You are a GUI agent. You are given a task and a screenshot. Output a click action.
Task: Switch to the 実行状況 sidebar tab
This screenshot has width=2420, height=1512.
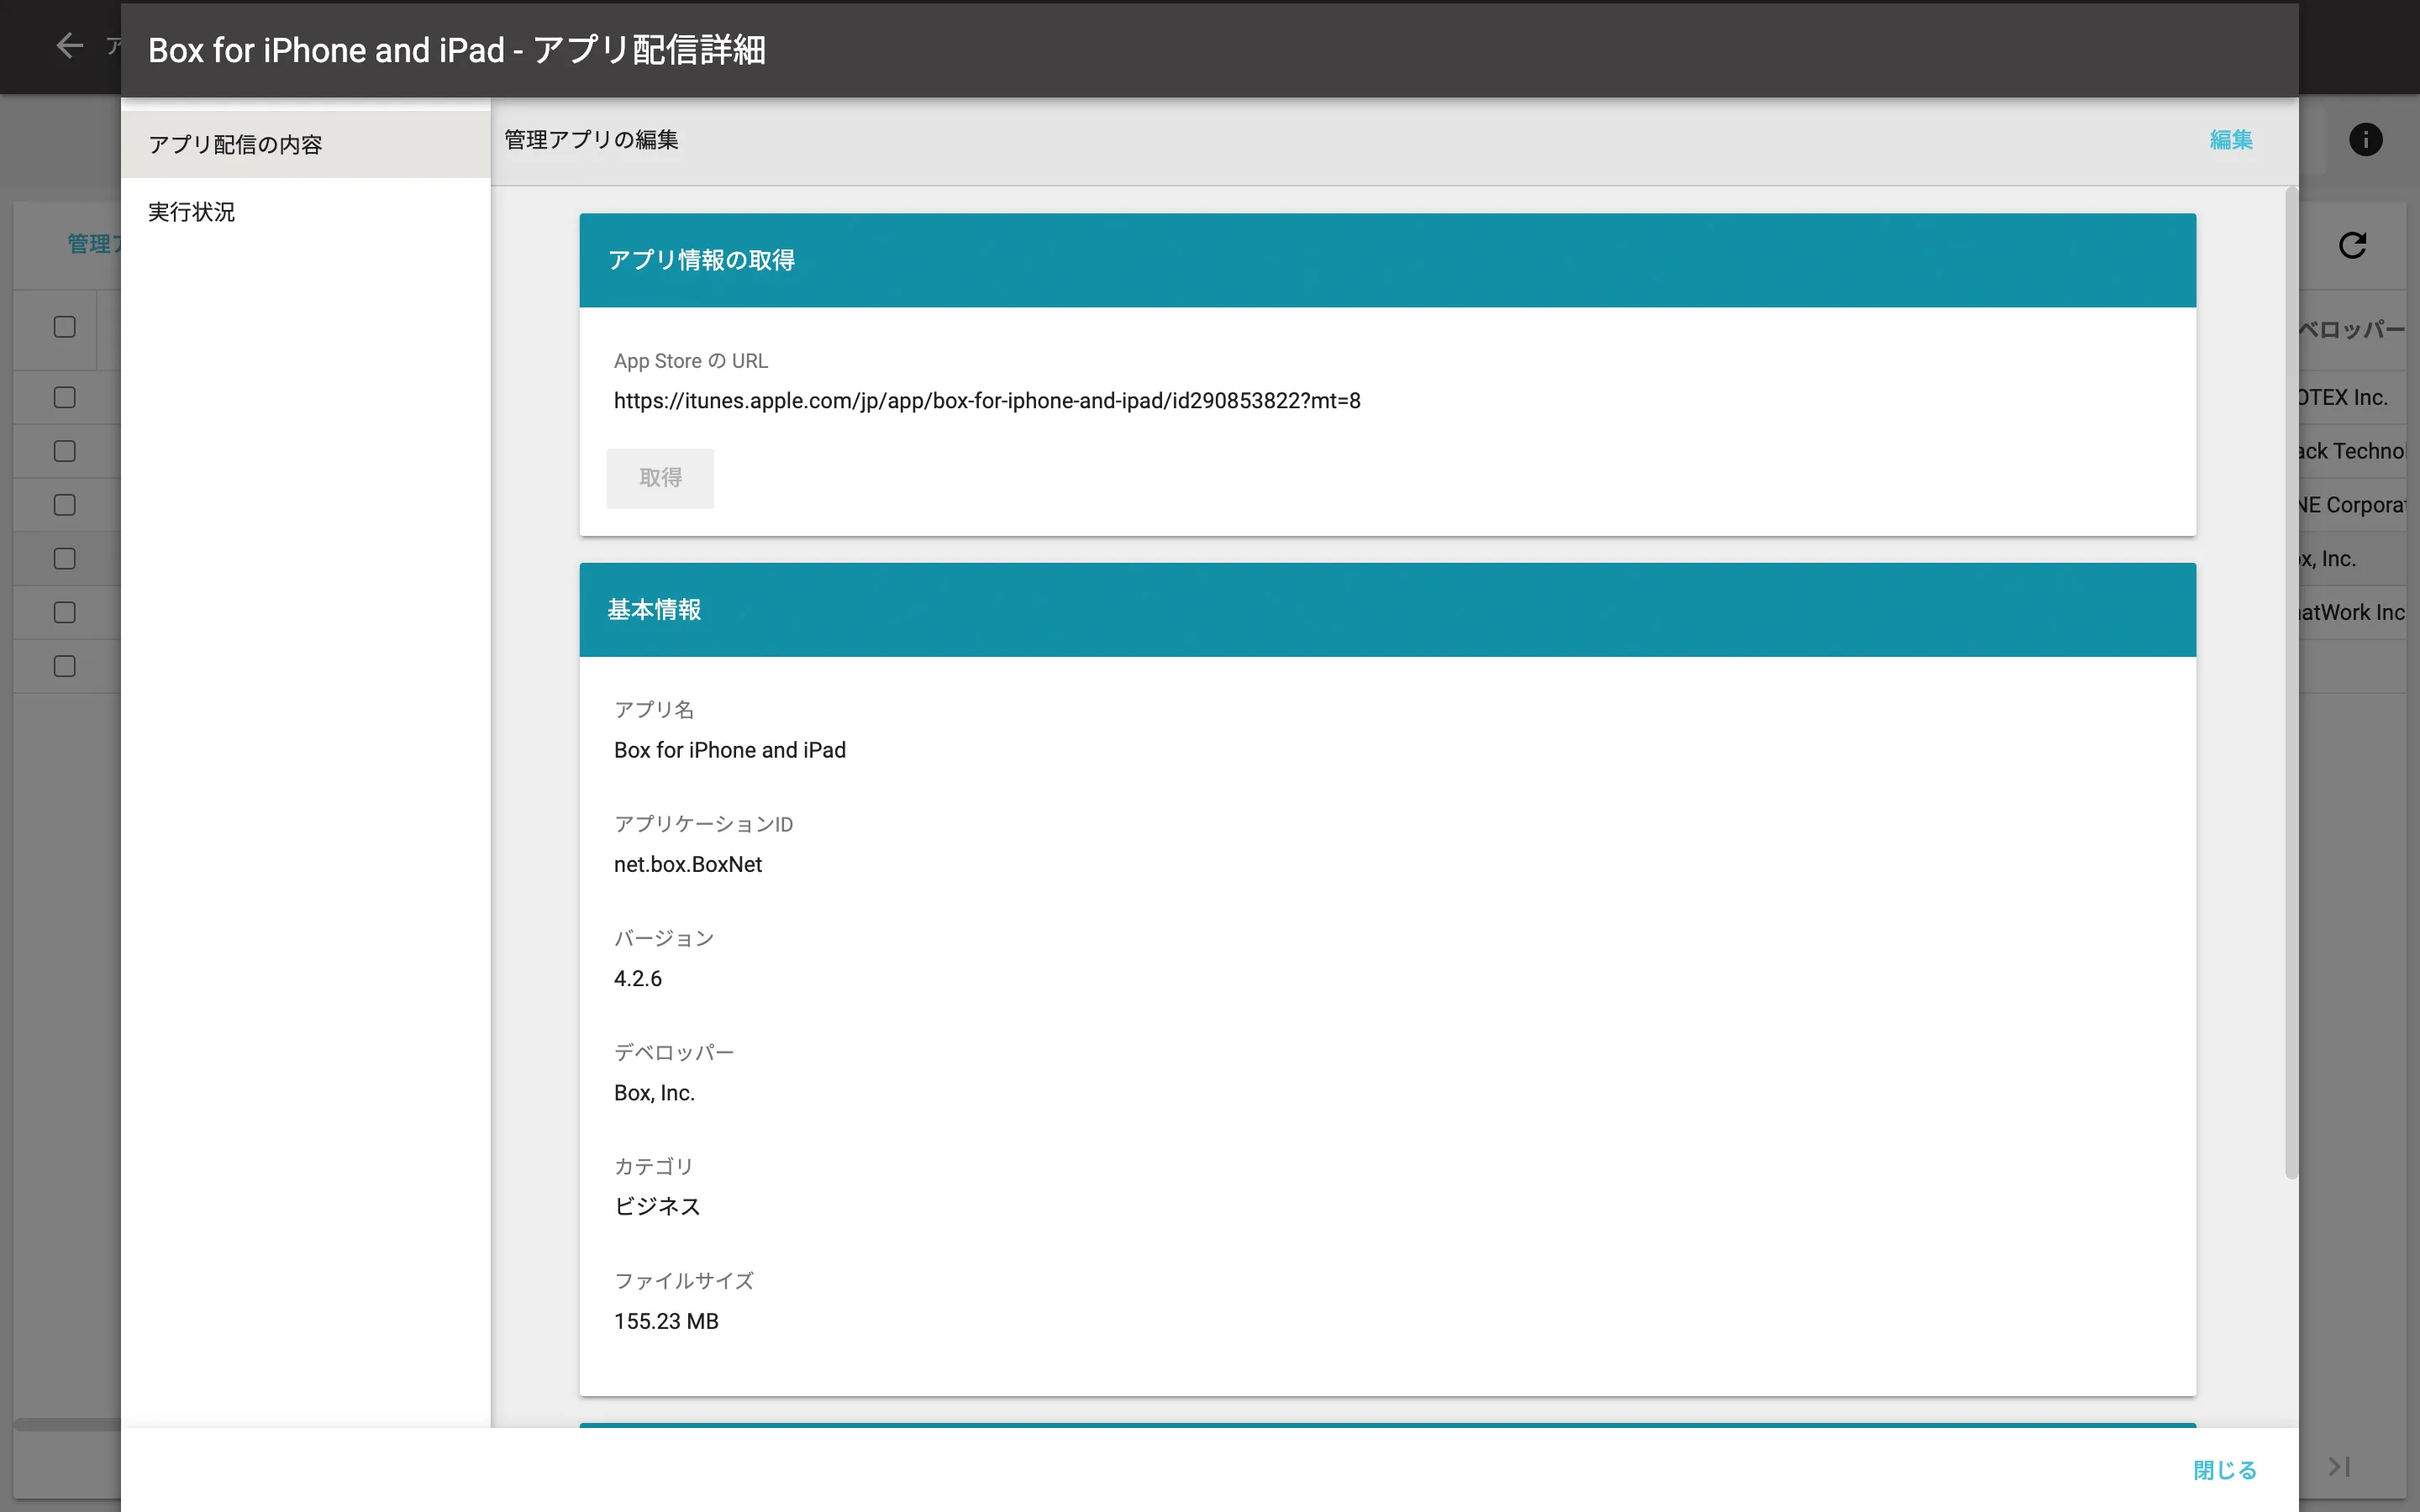click(305, 212)
